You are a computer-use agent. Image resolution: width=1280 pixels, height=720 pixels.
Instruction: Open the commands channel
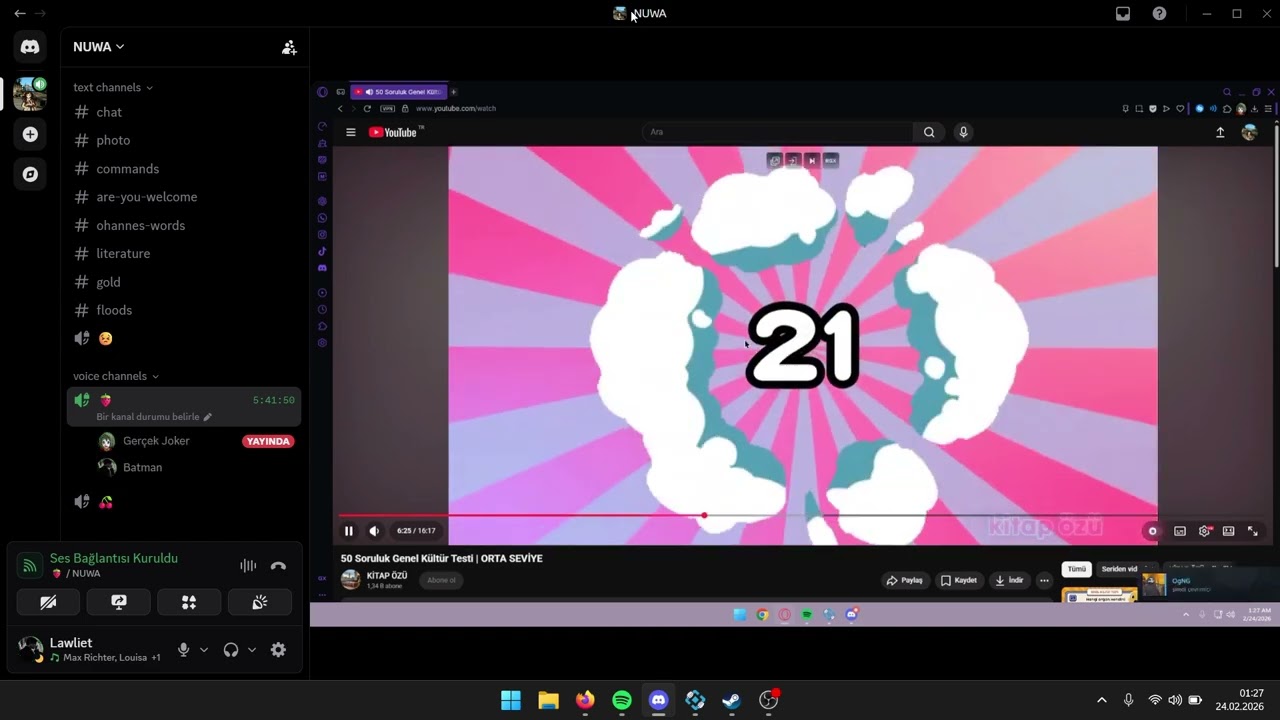tap(184, 169)
